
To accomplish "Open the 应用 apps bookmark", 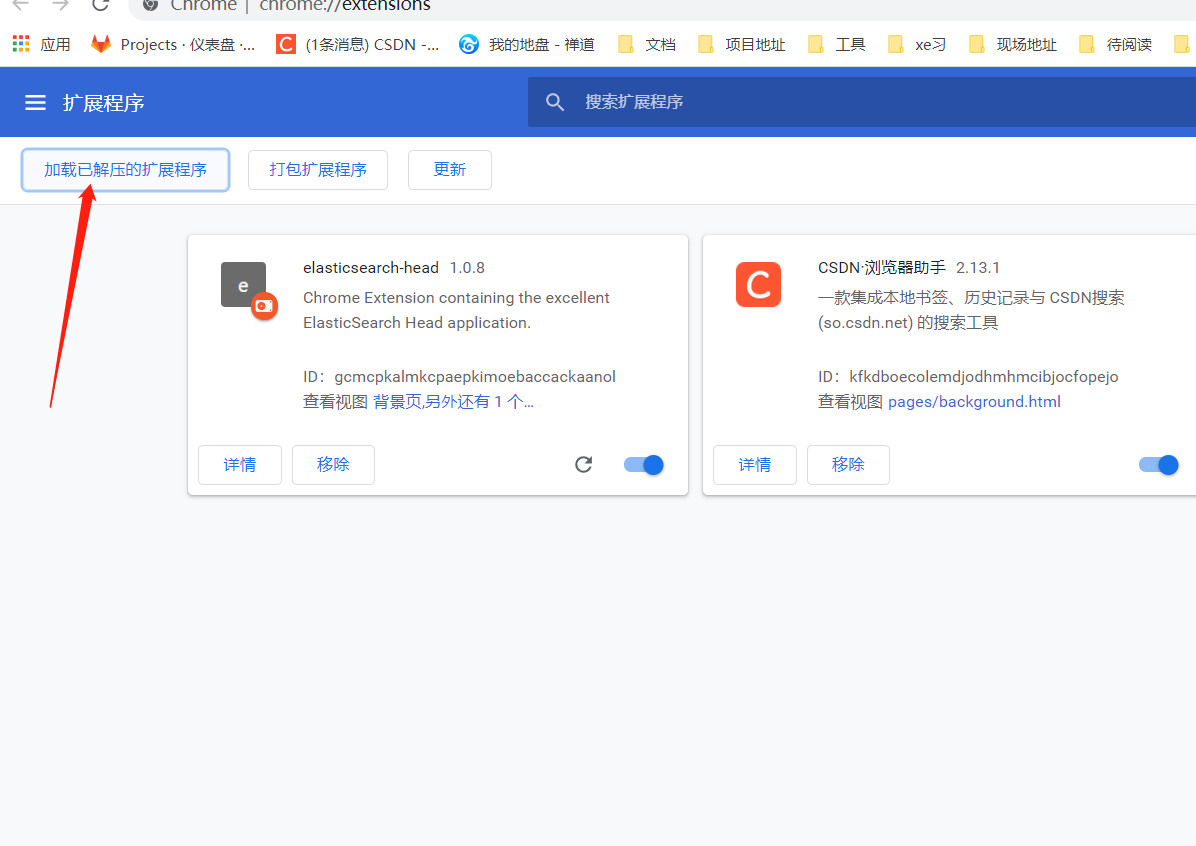I will [x=41, y=44].
